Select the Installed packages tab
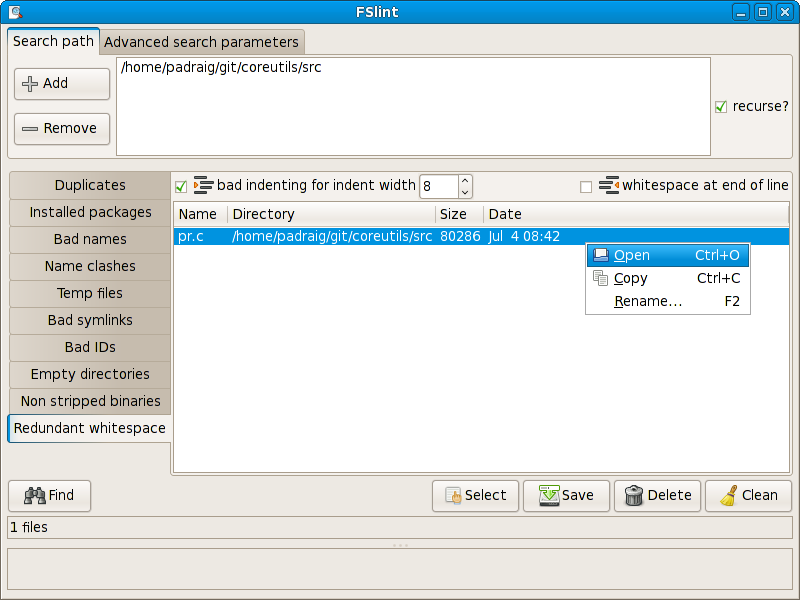800x600 pixels. coord(90,212)
